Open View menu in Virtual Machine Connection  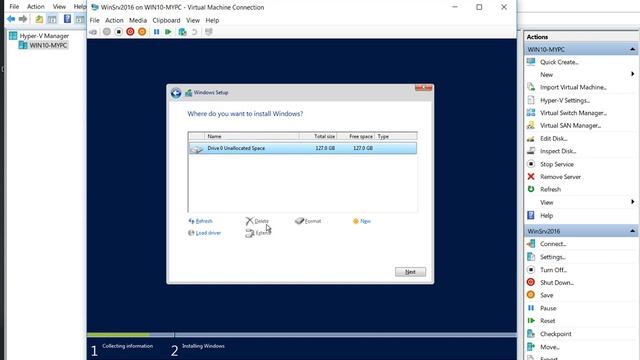point(193,20)
